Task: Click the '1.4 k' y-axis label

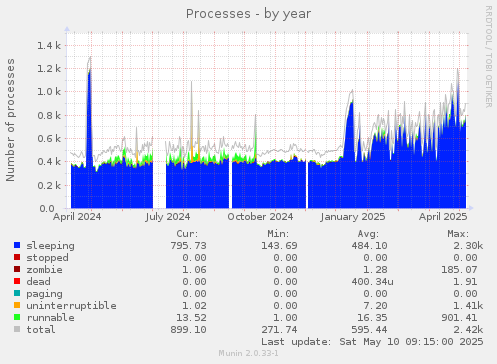Action: click(x=49, y=46)
